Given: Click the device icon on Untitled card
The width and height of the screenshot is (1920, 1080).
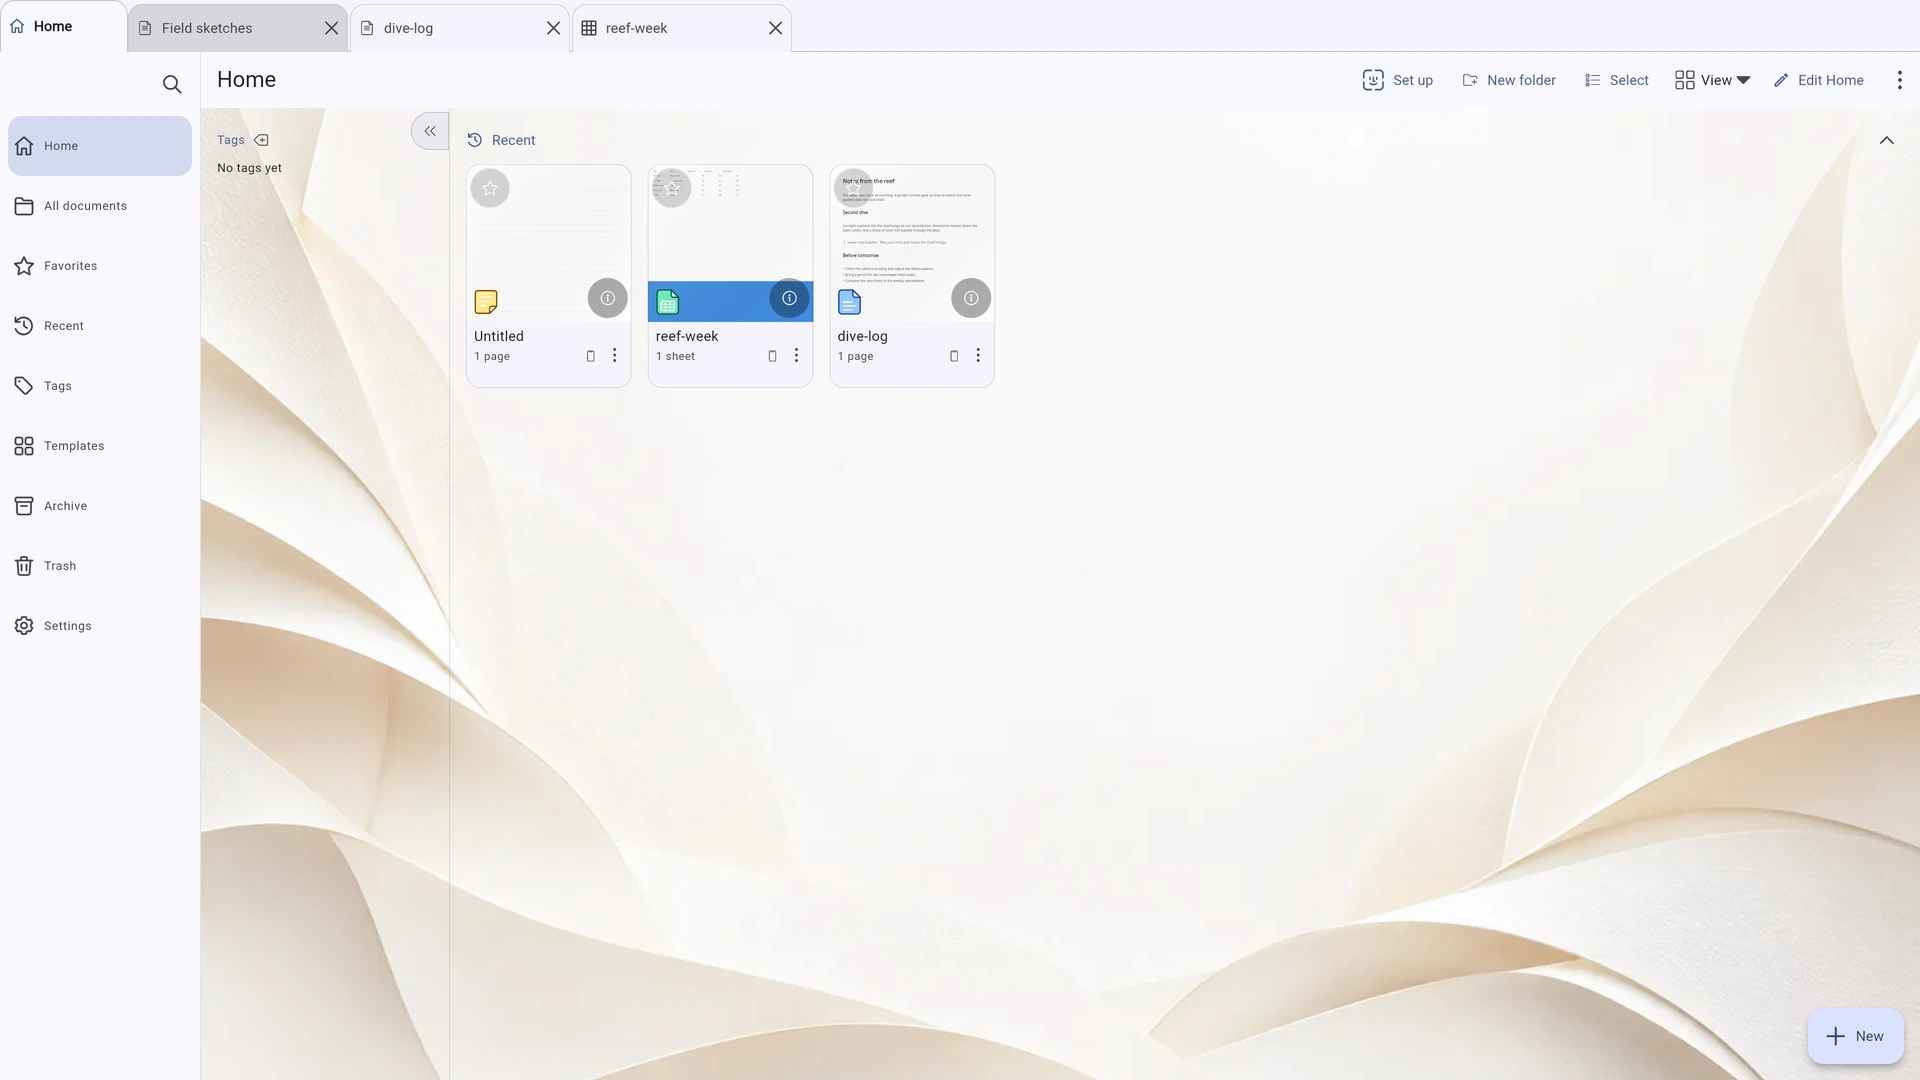Looking at the screenshot, I should [x=590, y=356].
